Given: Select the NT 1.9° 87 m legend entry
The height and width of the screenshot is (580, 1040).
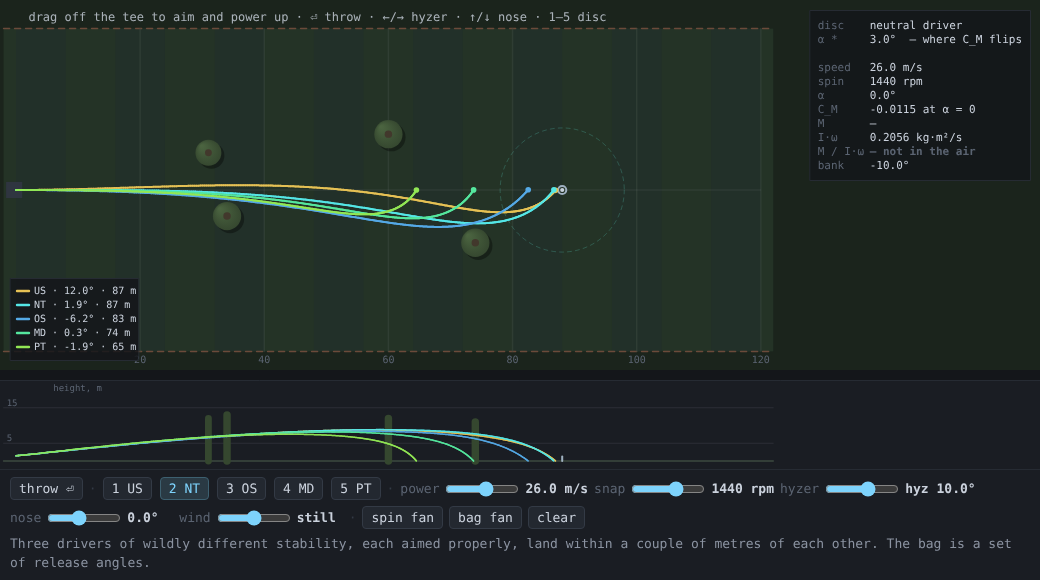Looking at the screenshot, I should 73,305.
